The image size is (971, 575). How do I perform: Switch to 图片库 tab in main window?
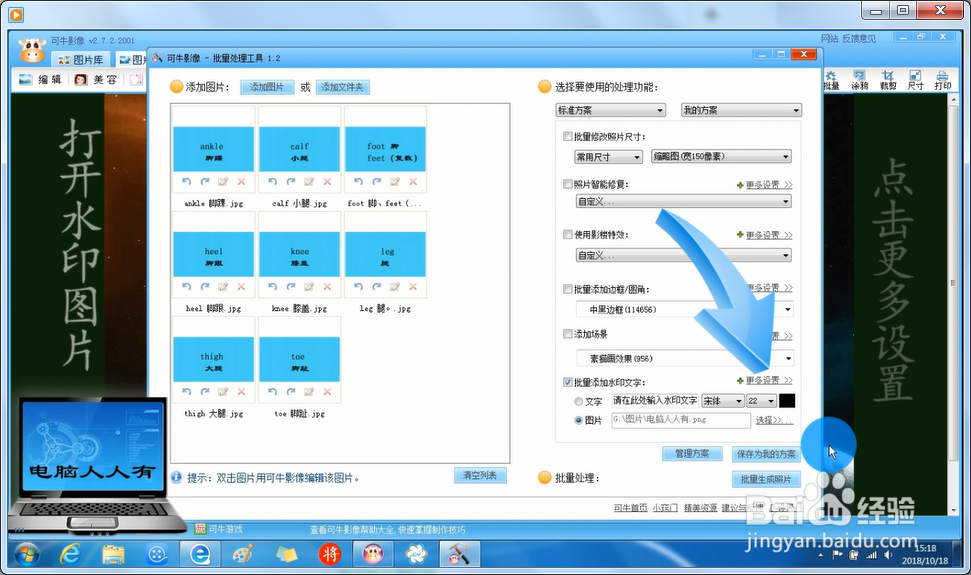81,60
